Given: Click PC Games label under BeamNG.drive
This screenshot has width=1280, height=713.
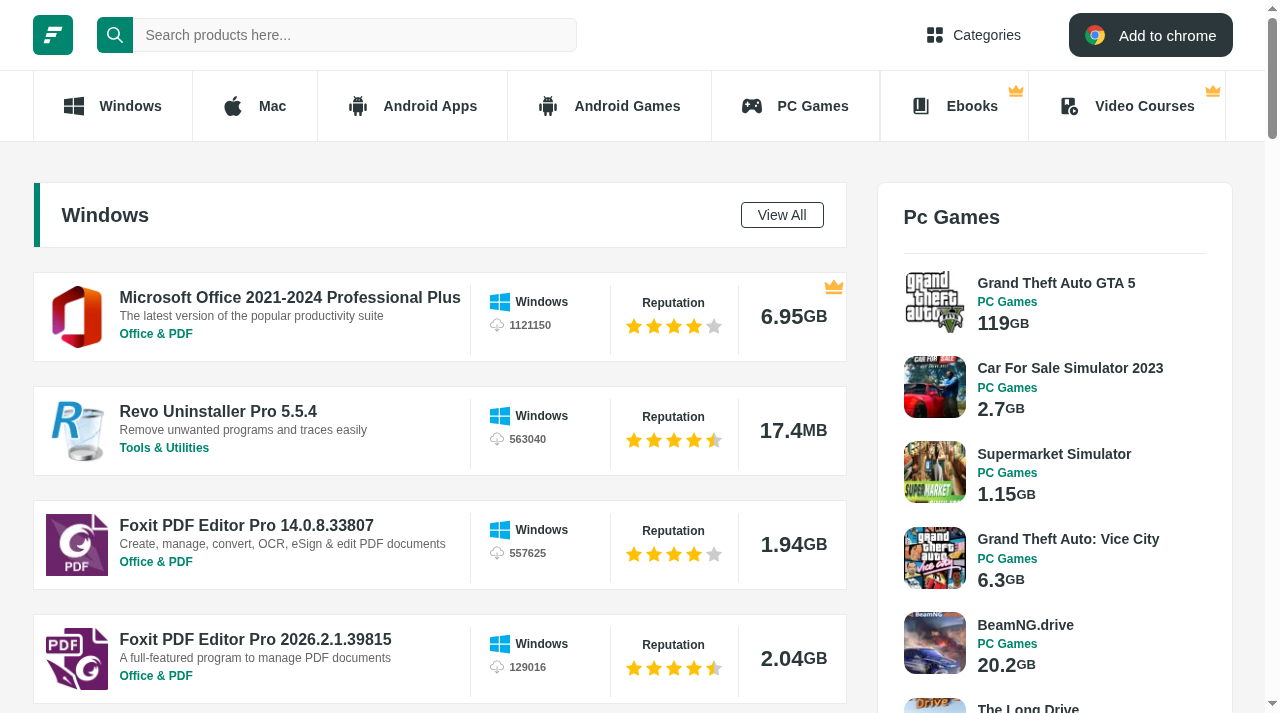Looking at the screenshot, I should click(x=1007, y=644).
